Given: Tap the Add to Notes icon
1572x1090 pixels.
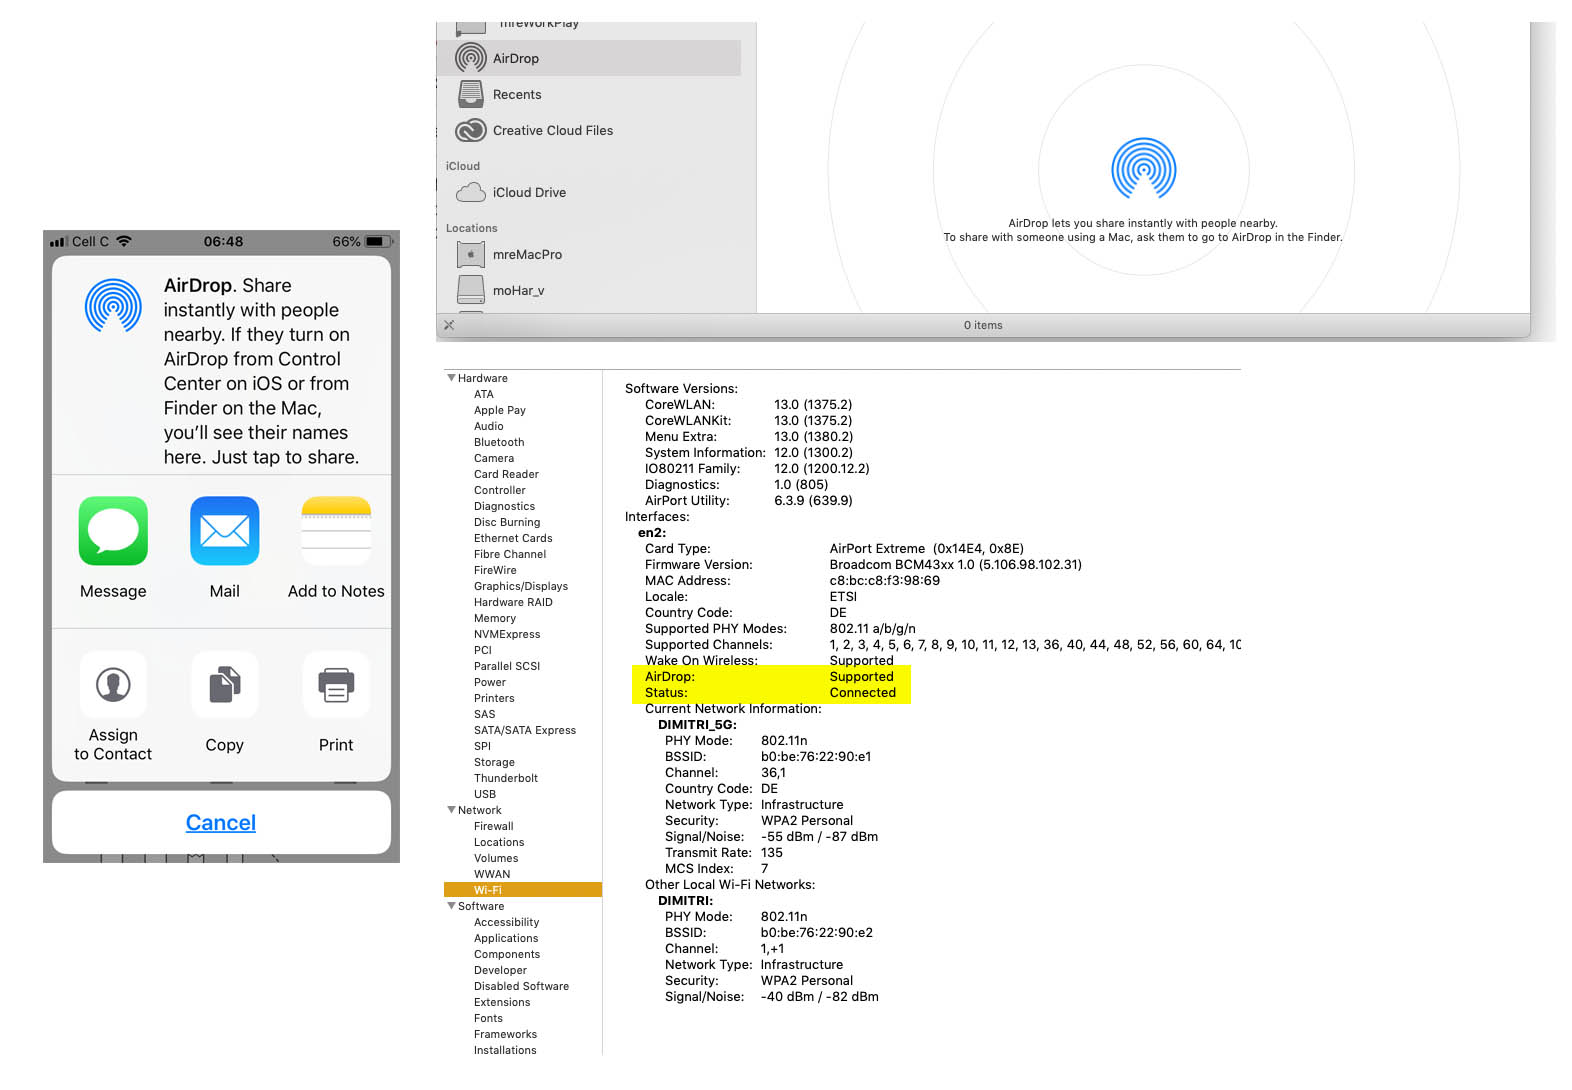Looking at the screenshot, I should coord(336,531).
